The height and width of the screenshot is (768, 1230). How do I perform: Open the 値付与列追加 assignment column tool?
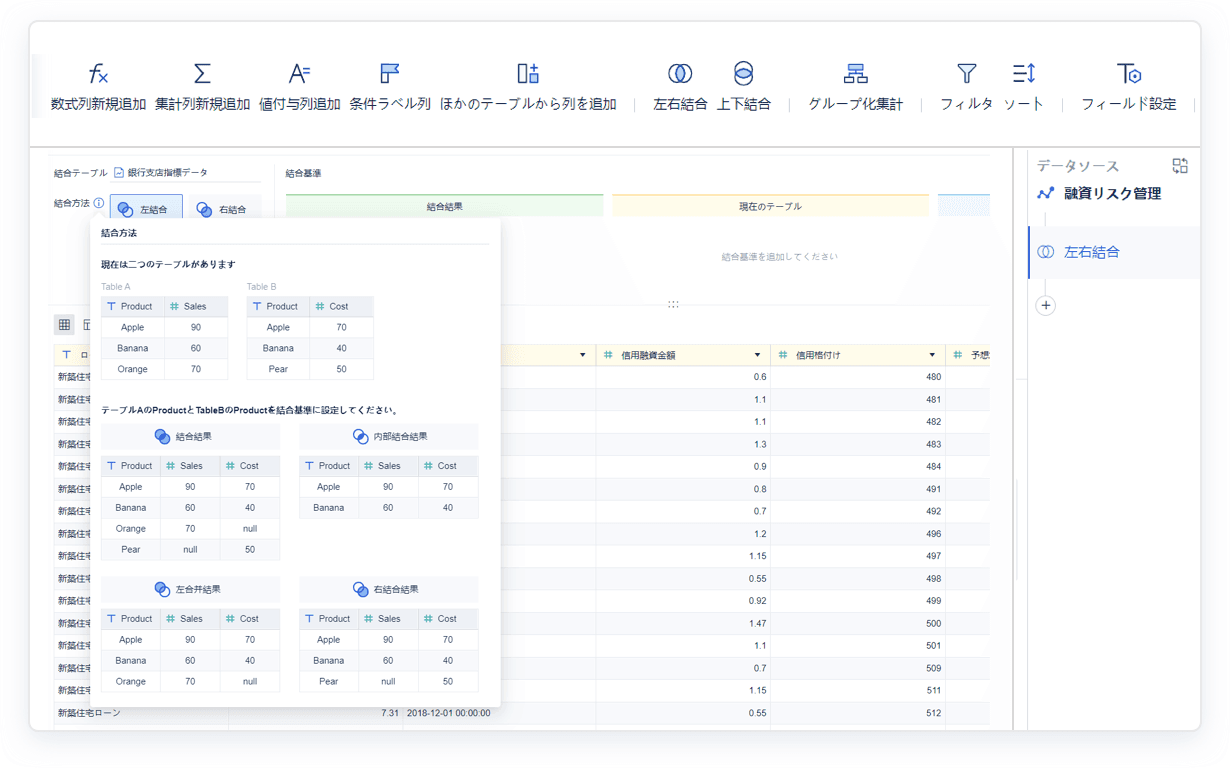click(x=299, y=74)
